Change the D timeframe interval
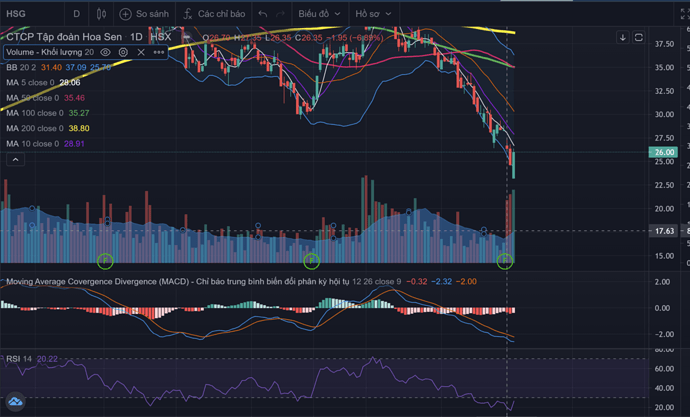This screenshot has height=417, width=690. [76, 14]
